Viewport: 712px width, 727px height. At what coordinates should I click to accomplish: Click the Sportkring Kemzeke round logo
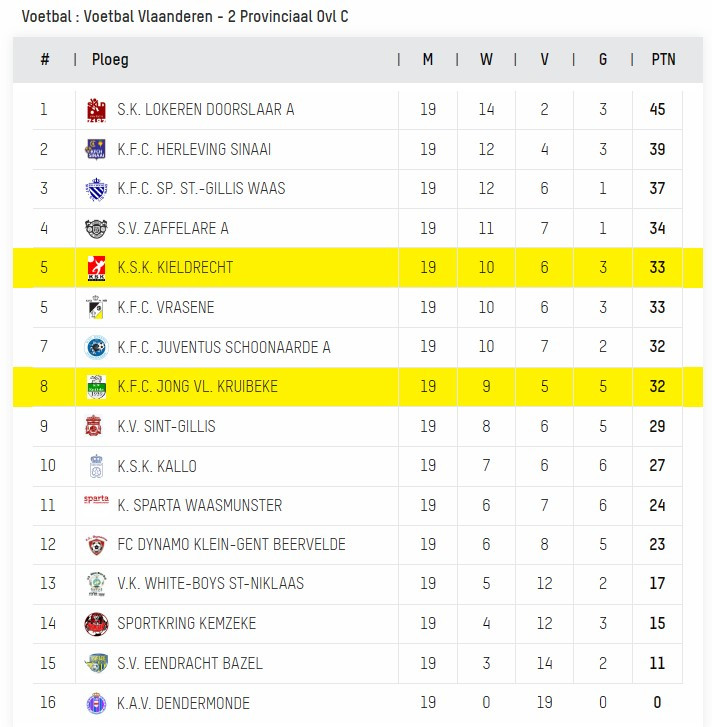click(x=96, y=624)
